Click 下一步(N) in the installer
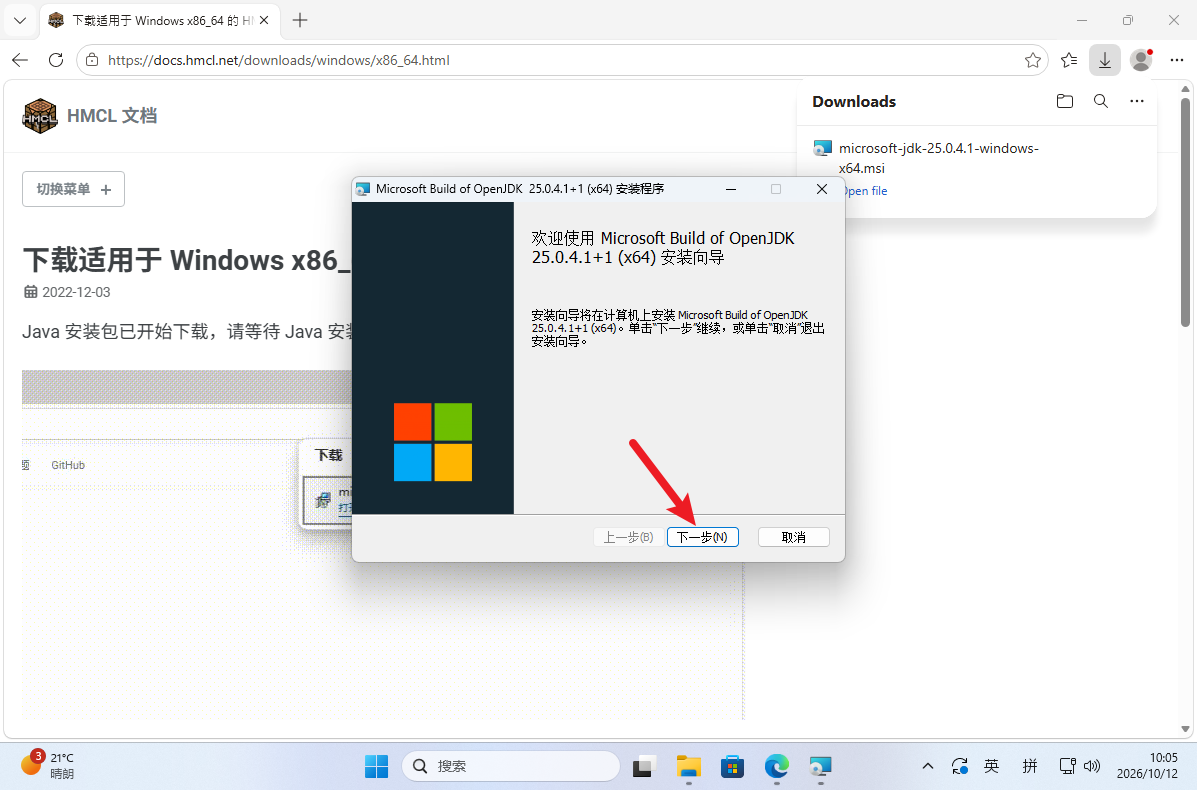 pos(702,537)
